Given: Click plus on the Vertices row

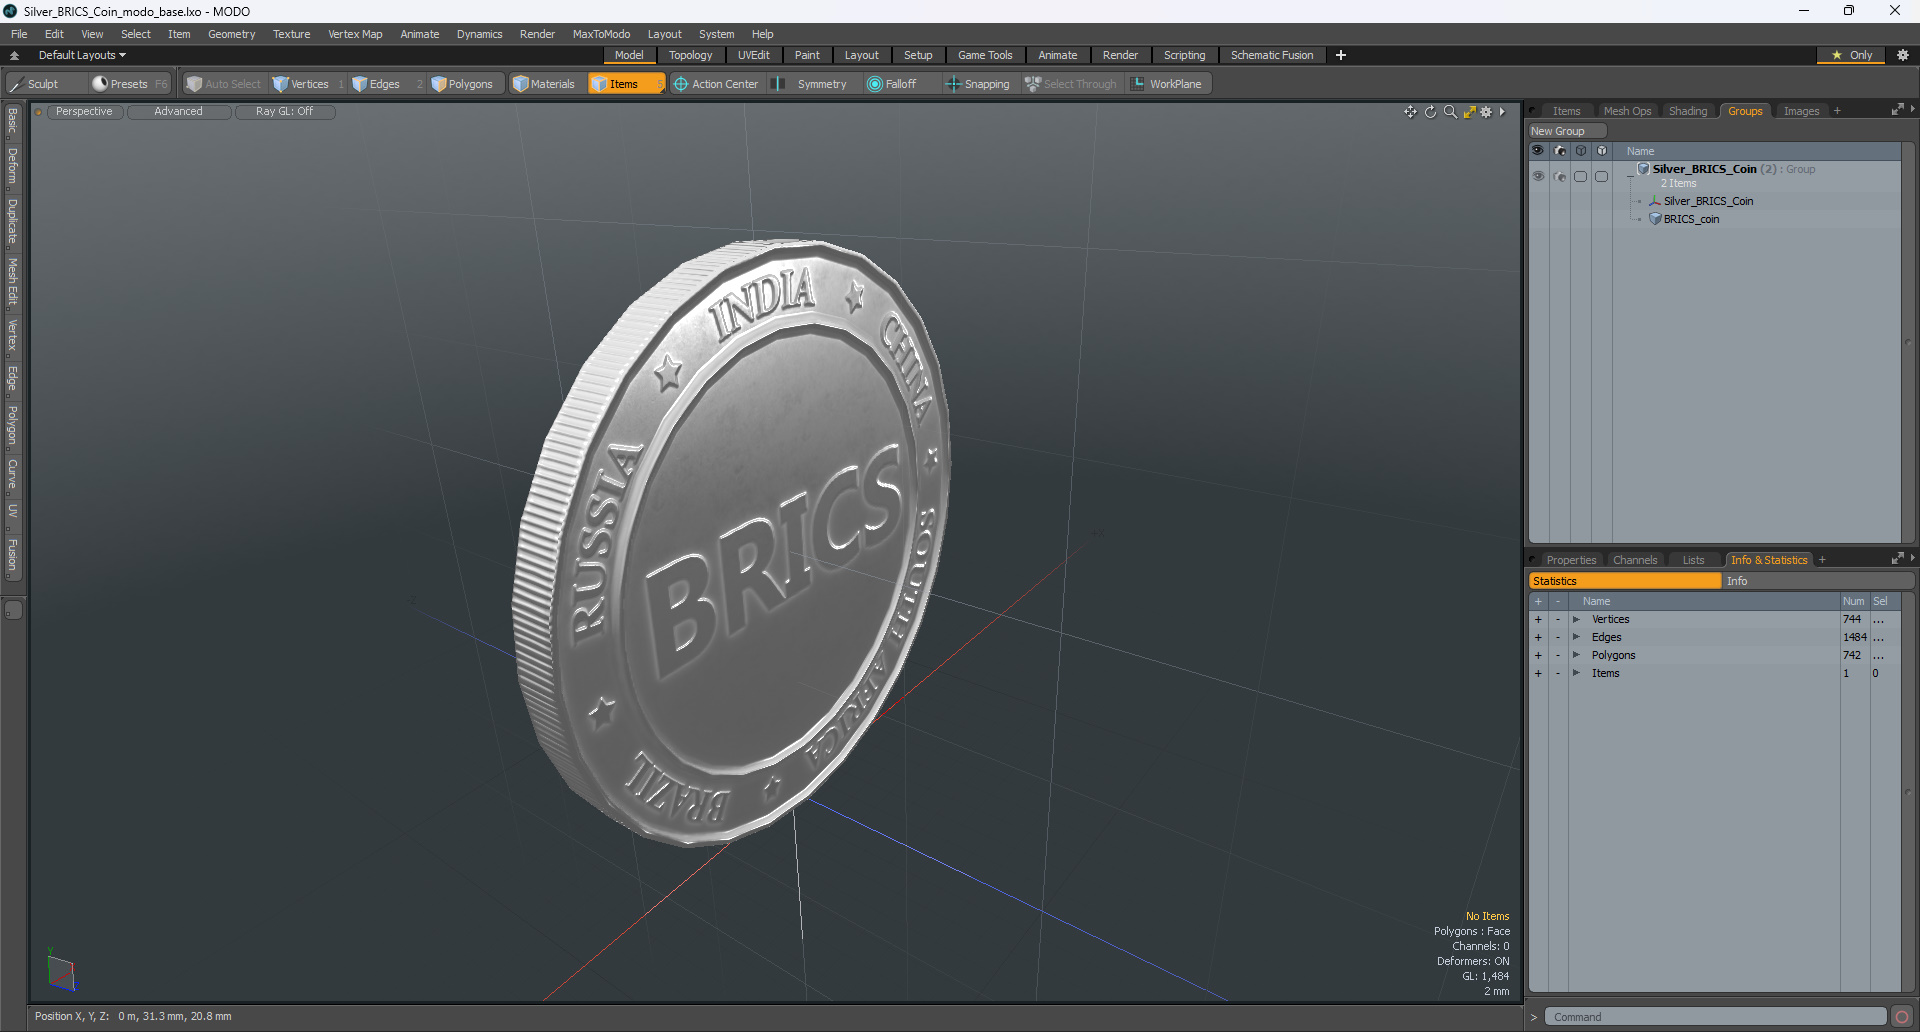Looking at the screenshot, I should (1538, 620).
